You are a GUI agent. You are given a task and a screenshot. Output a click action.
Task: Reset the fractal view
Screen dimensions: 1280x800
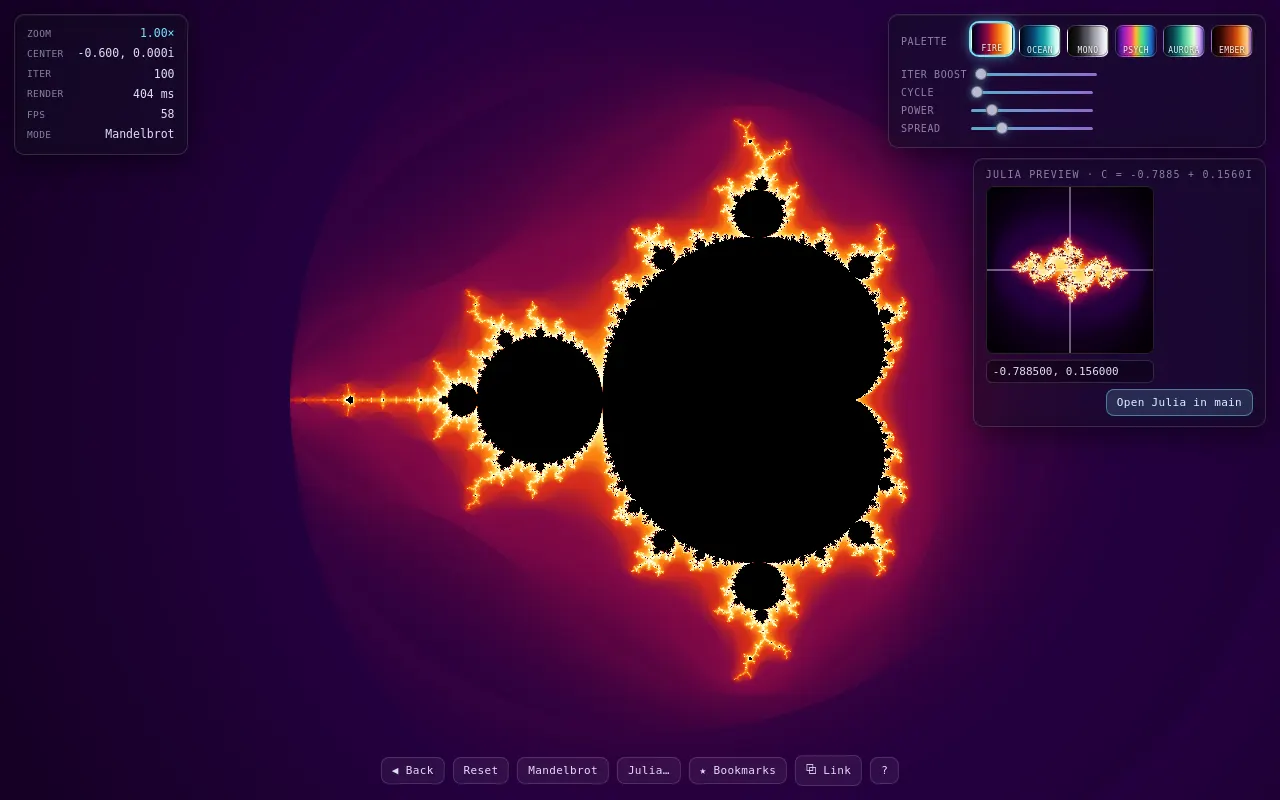[x=481, y=770]
